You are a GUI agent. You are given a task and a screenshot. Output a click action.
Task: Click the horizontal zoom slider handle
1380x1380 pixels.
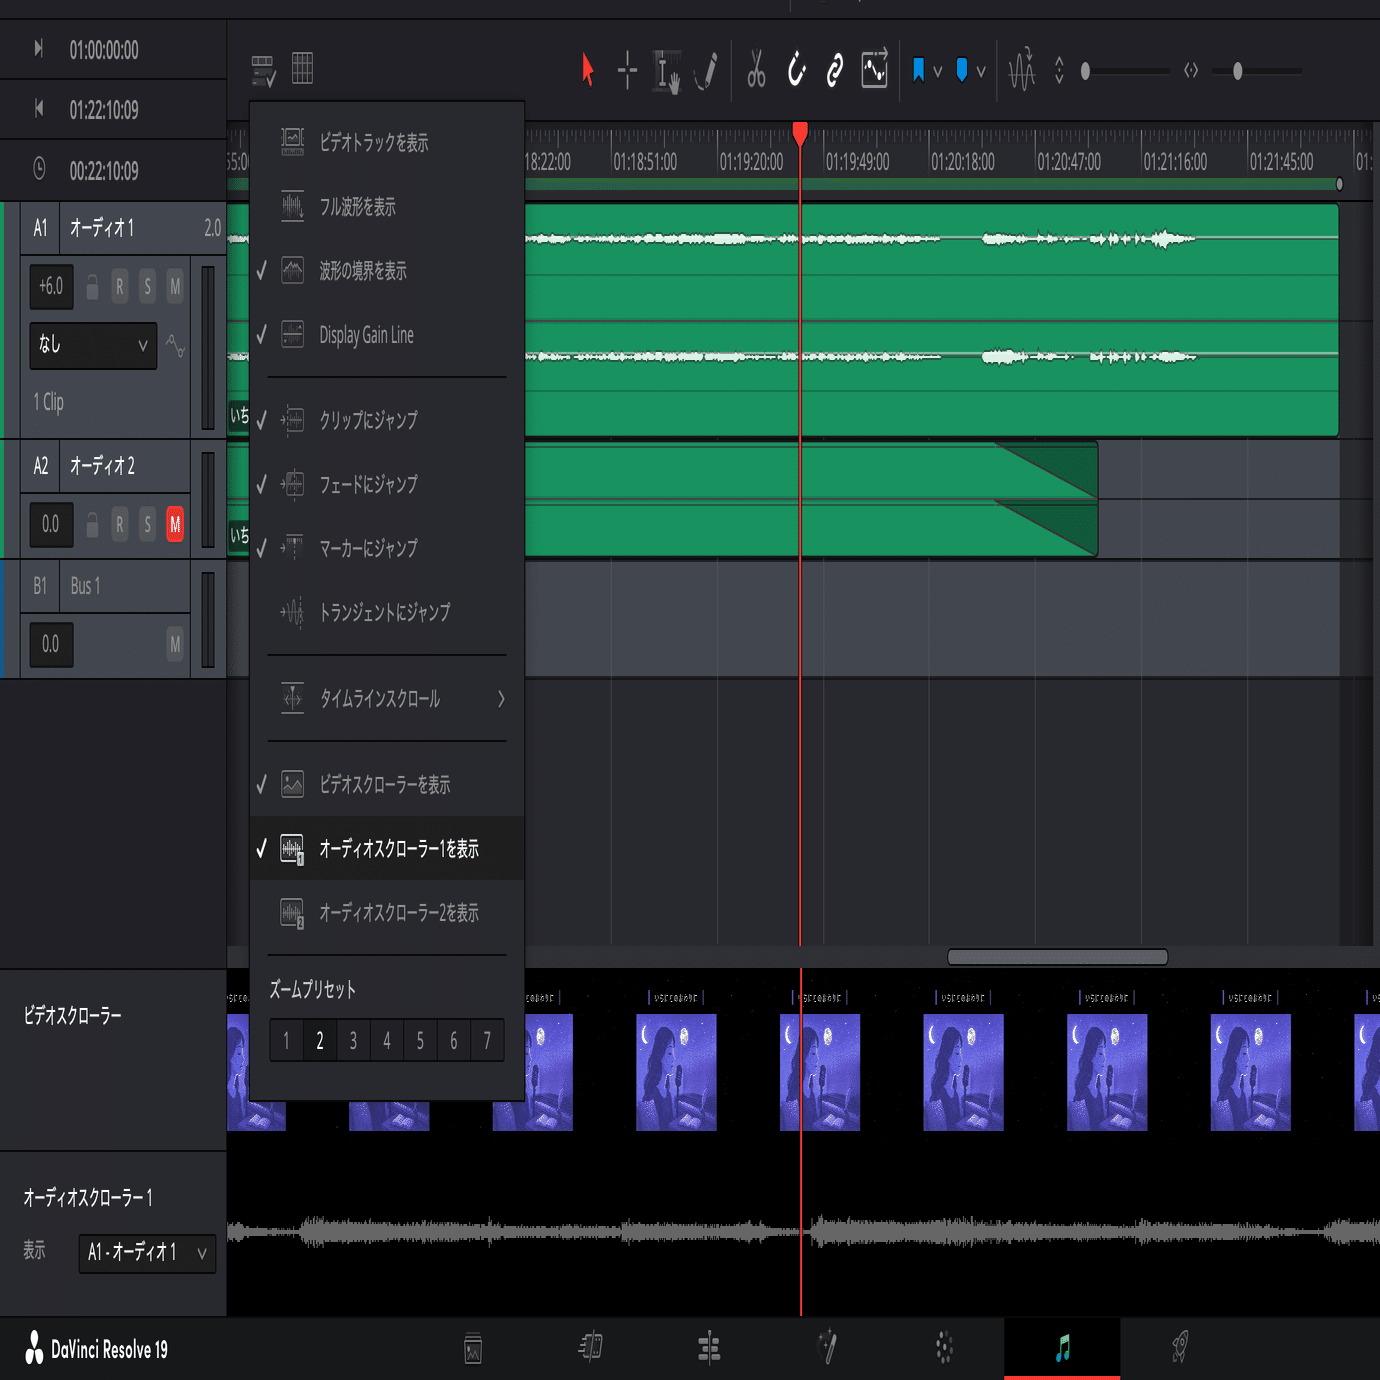pyautogui.click(x=1238, y=71)
